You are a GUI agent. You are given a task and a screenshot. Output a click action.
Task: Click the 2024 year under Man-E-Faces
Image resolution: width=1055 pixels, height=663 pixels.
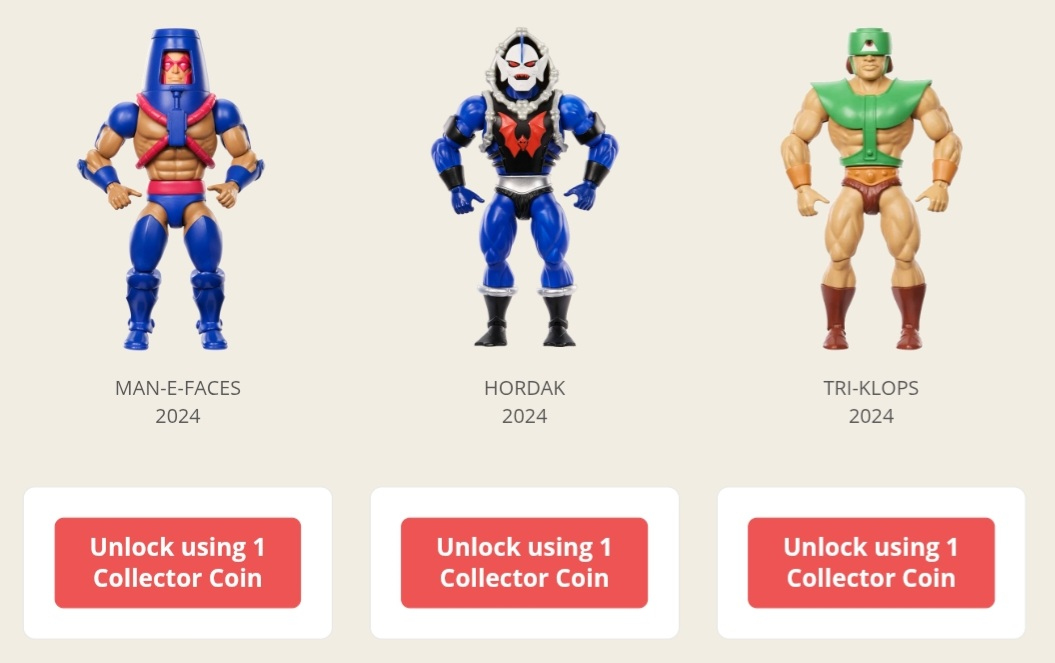[x=178, y=416]
